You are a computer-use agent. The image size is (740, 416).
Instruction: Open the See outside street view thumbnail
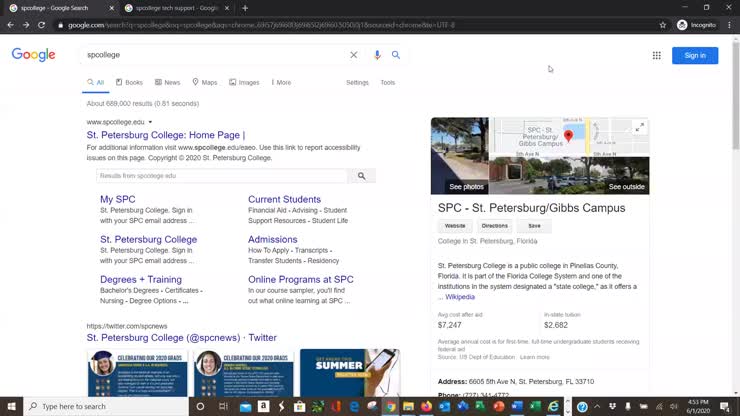point(569,176)
